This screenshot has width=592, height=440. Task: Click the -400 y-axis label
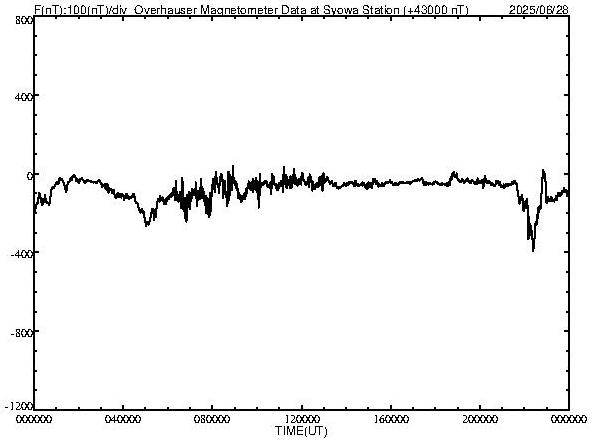point(22,254)
